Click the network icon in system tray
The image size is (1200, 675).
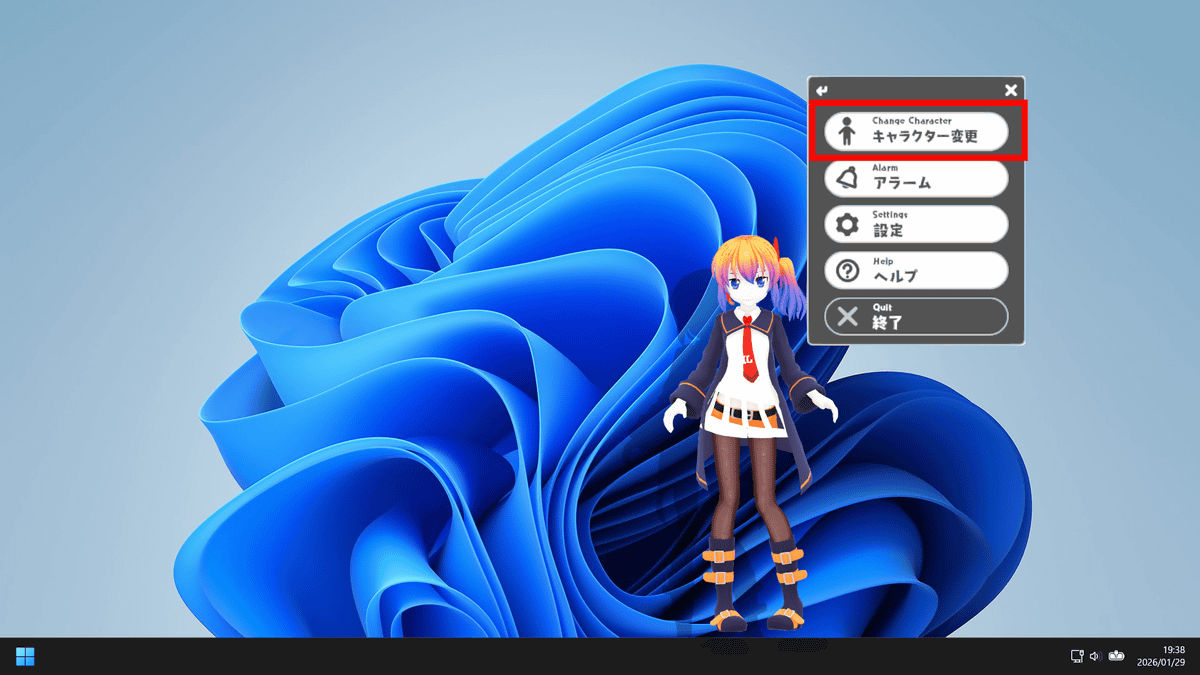point(1077,656)
